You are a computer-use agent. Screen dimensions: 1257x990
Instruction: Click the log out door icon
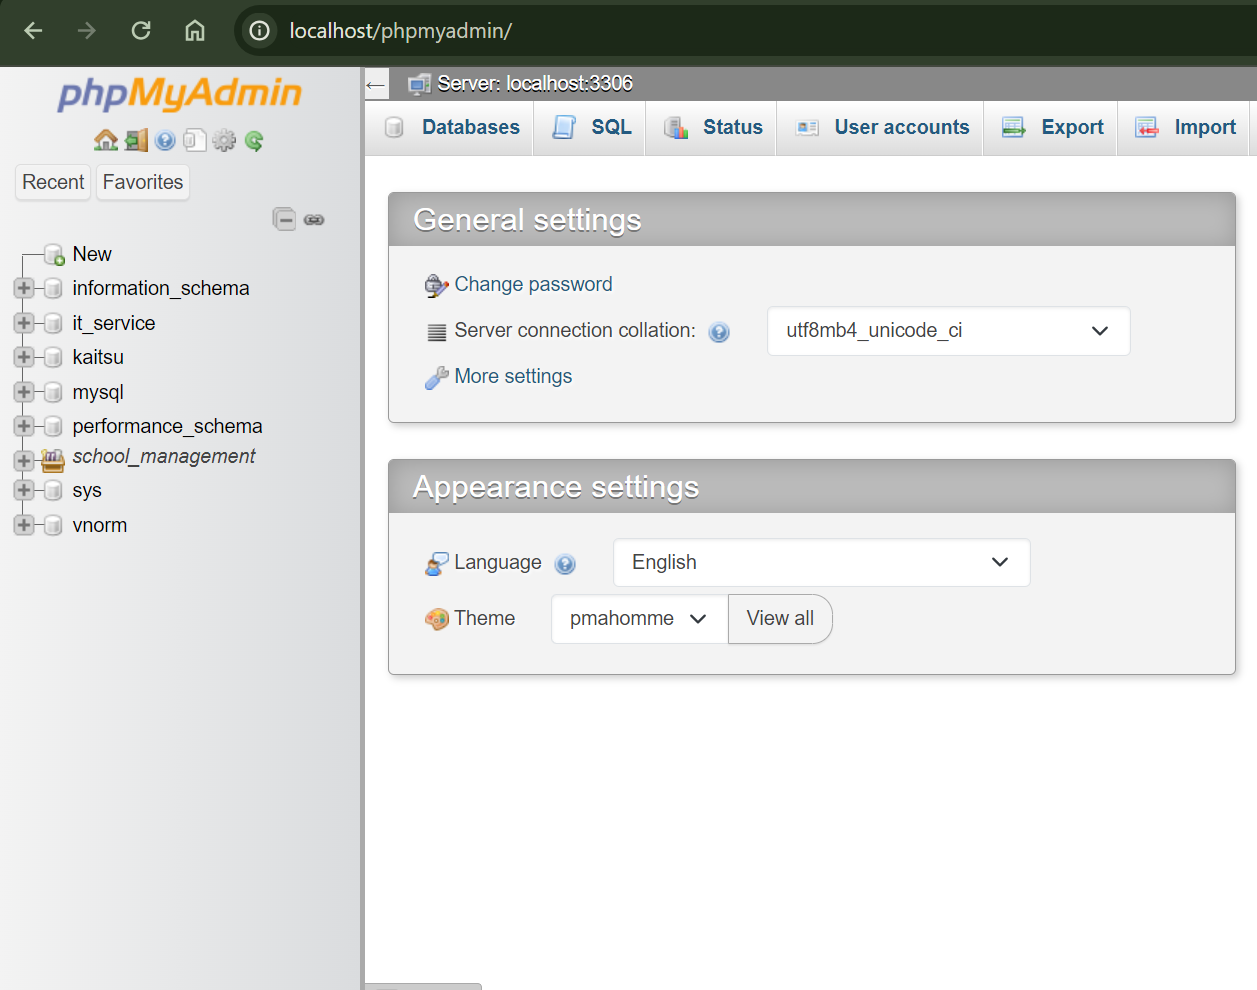pyautogui.click(x=136, y=140)
